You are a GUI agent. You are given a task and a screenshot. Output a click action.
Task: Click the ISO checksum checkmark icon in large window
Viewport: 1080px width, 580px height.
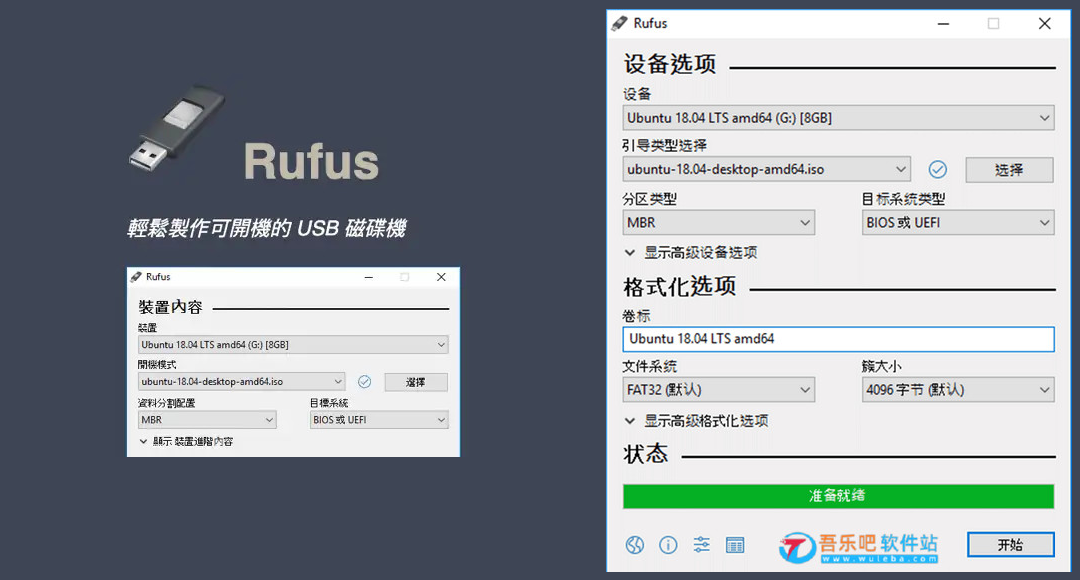point(937,169)
